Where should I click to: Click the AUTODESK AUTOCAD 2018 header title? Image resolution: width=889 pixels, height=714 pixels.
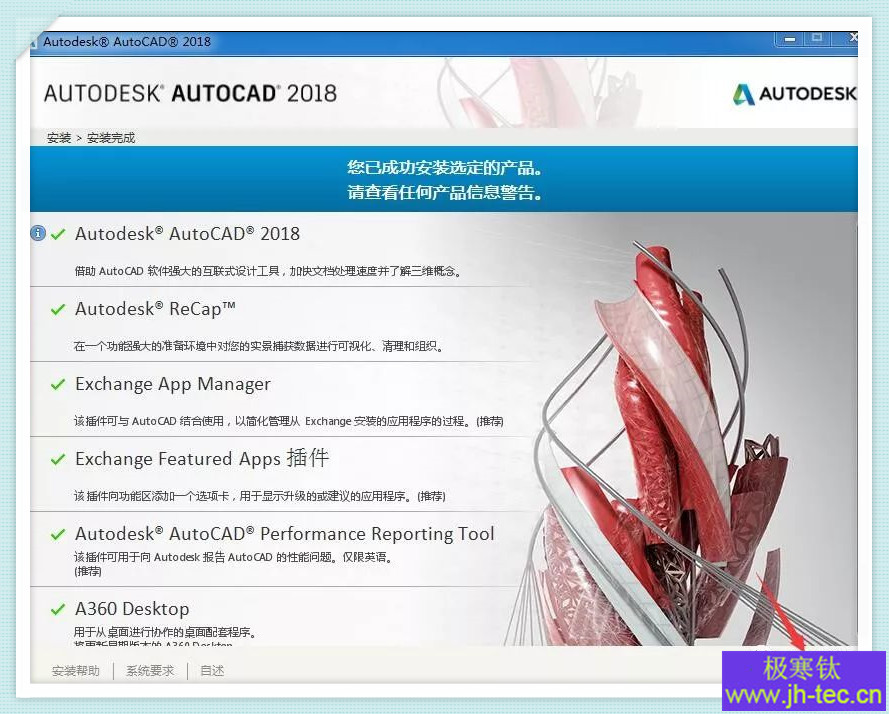click(x=190, y=94)
